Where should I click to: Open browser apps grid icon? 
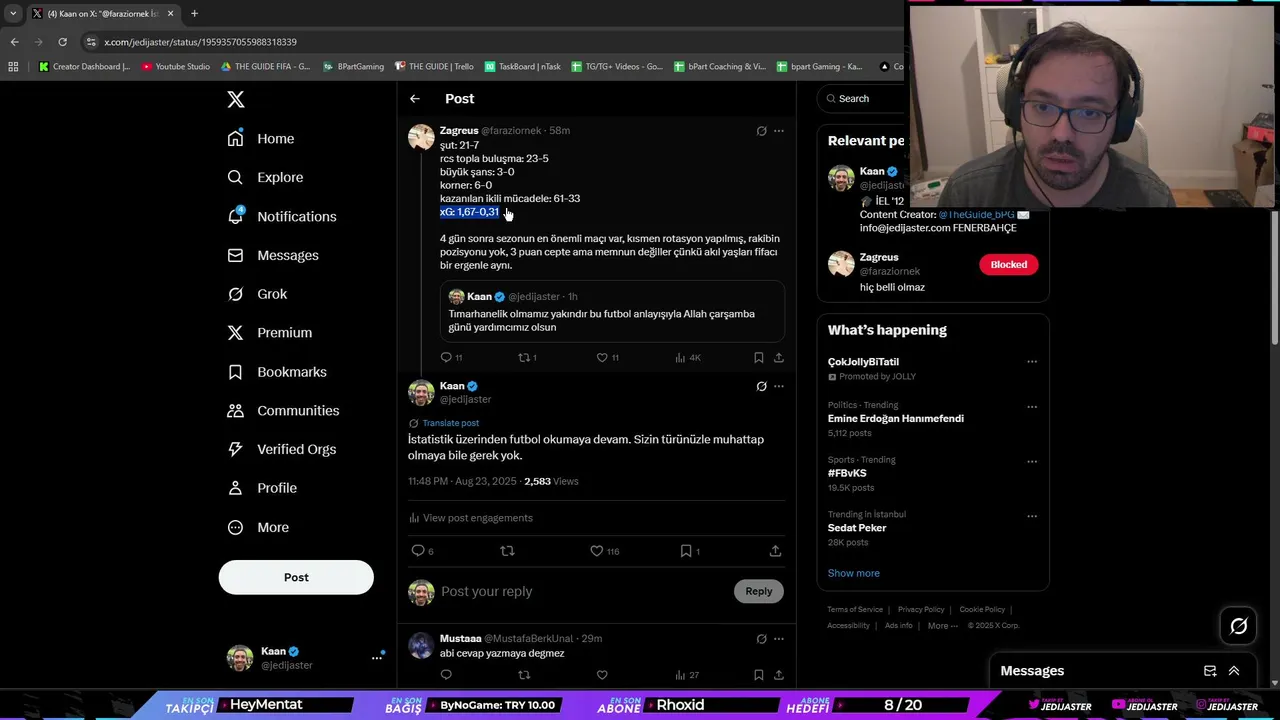click(x=13, y=67)
